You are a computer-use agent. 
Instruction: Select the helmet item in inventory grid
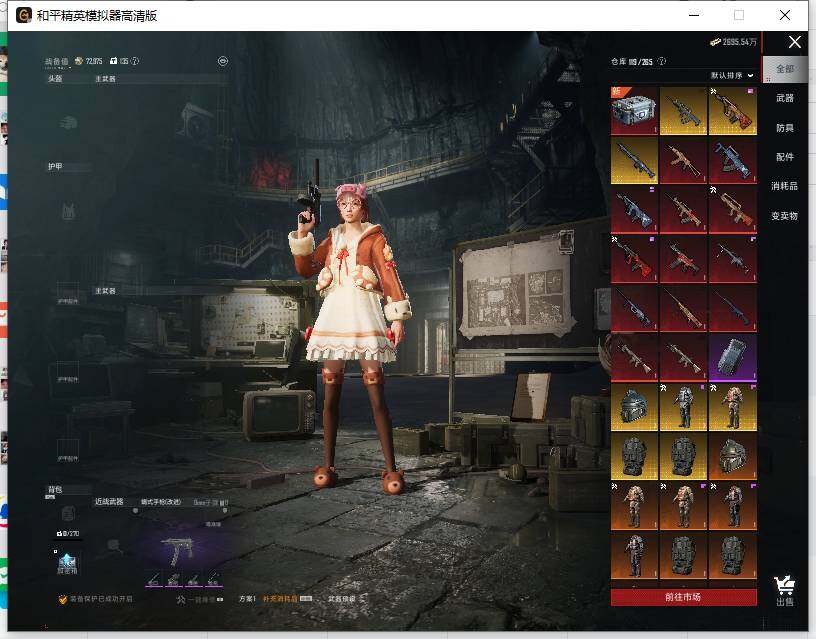click(x=634, y=407)
